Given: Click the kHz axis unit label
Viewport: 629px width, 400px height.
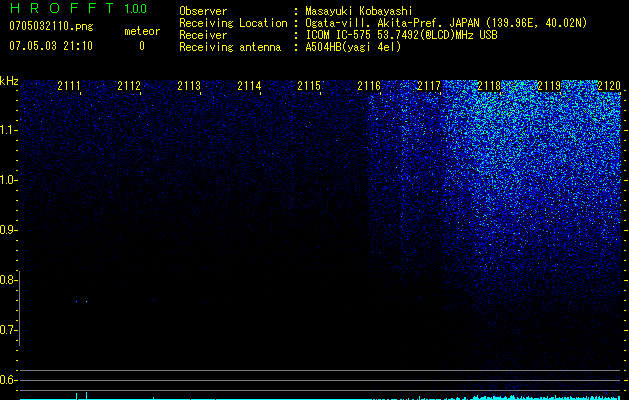Looking at the screenshot, I should (x=9, y=81).
